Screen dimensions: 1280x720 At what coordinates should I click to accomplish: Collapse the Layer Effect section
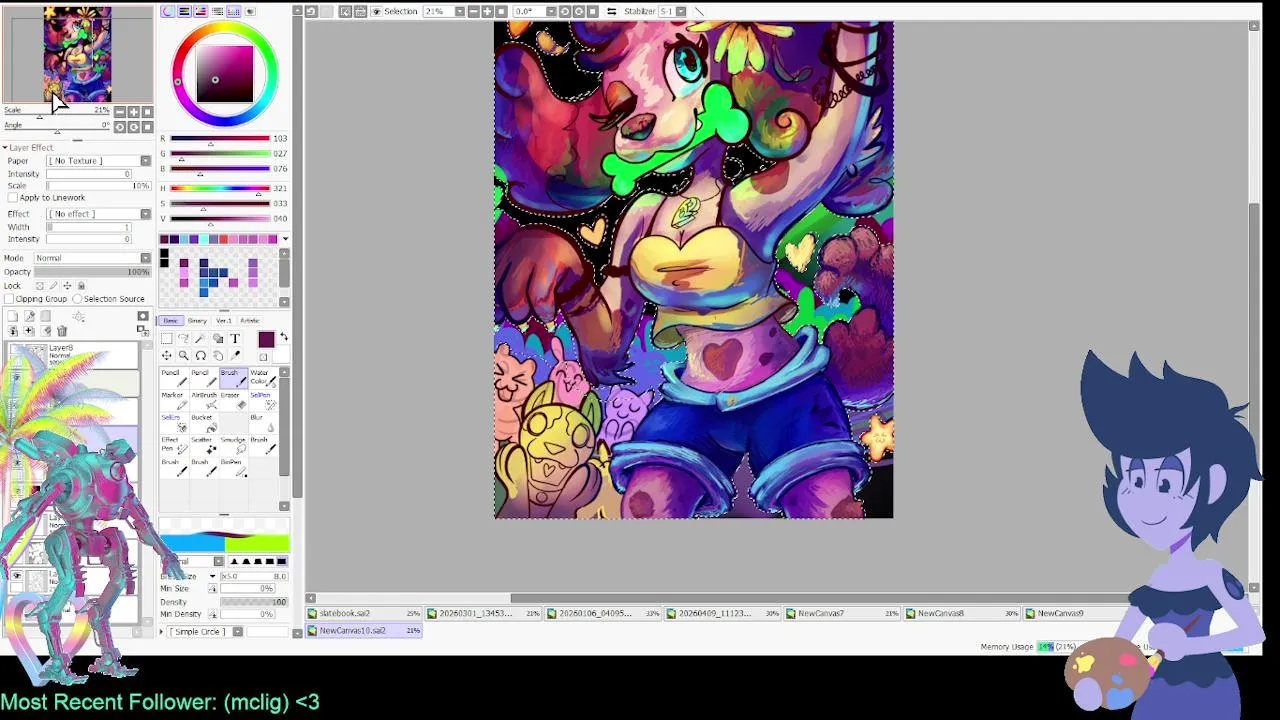(x=5, y=147)
